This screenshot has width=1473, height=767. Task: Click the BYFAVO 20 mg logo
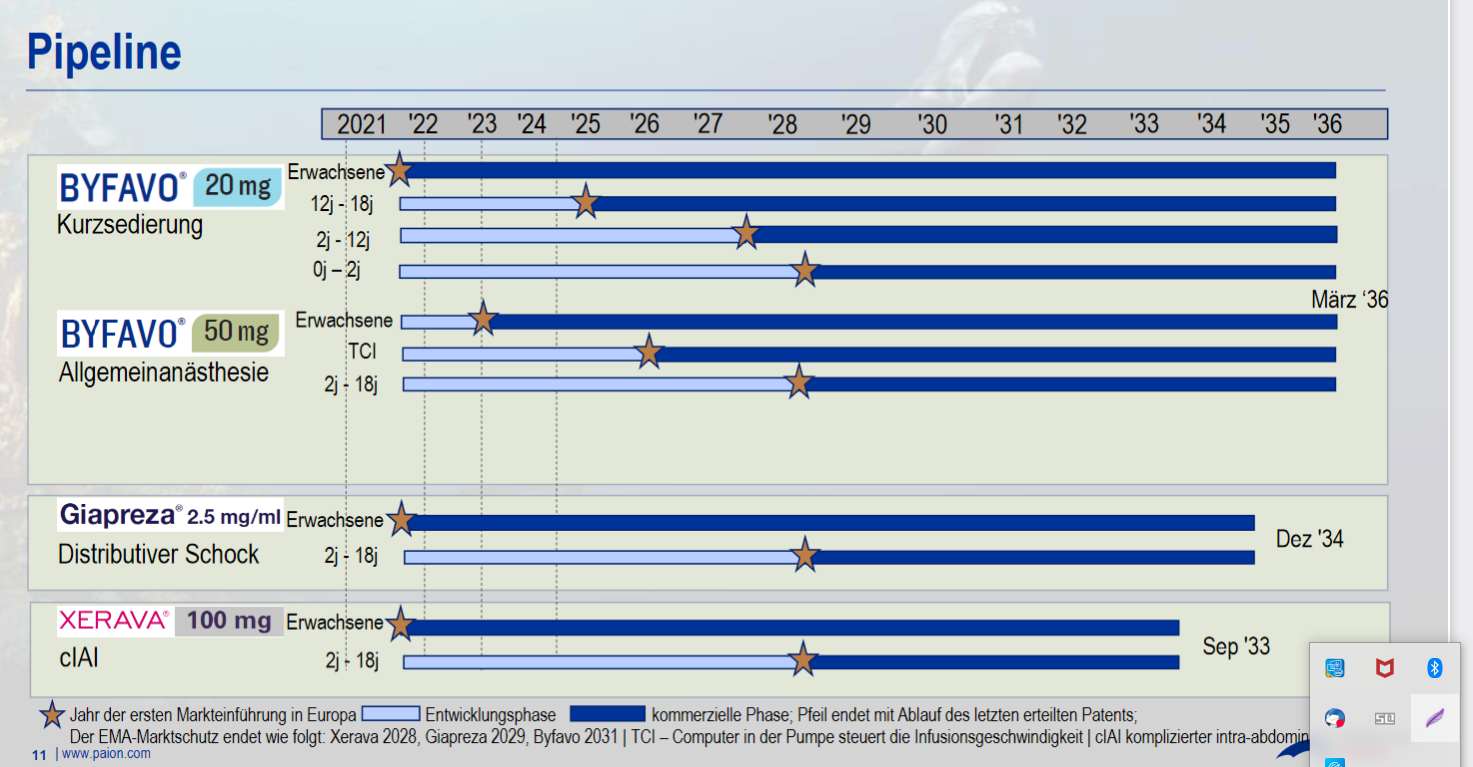pos(169,187)
